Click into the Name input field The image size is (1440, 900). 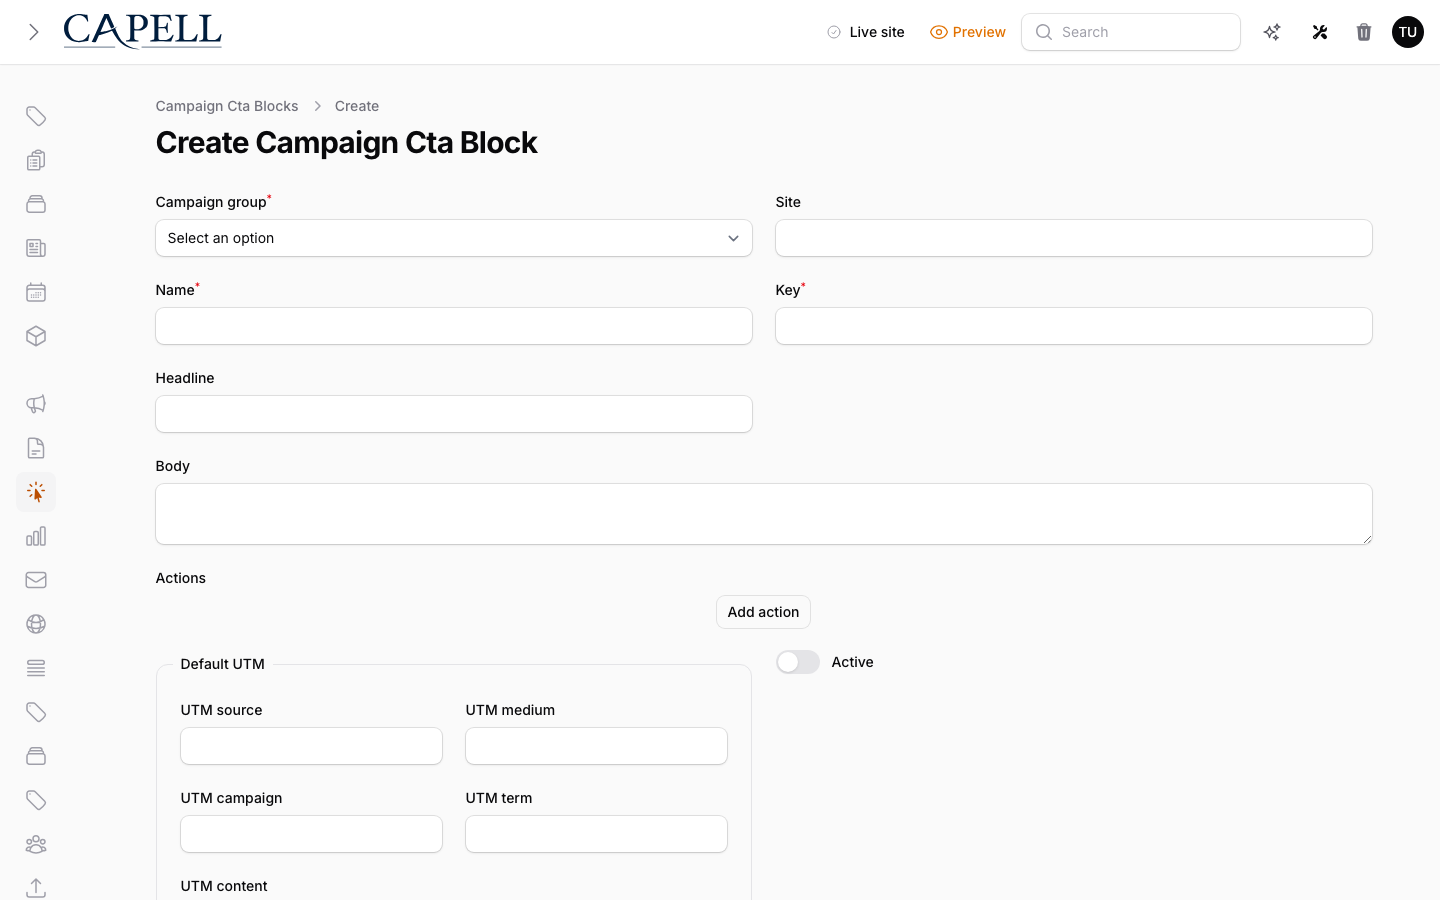(x=454, y=326)
